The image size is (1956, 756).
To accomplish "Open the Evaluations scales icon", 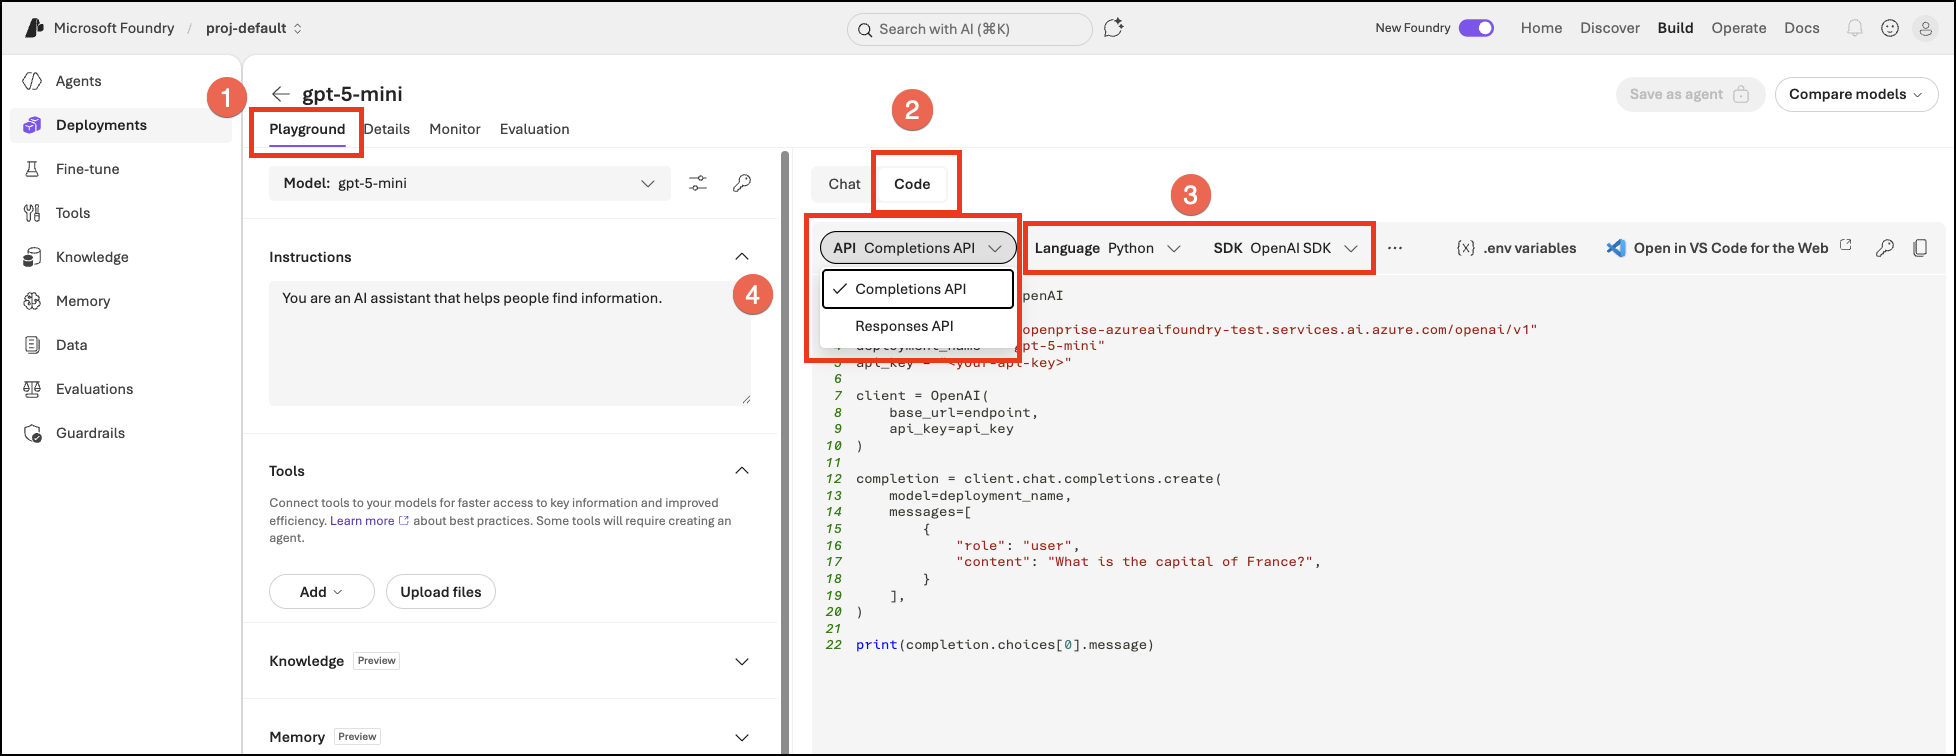I will click(33, 389).
